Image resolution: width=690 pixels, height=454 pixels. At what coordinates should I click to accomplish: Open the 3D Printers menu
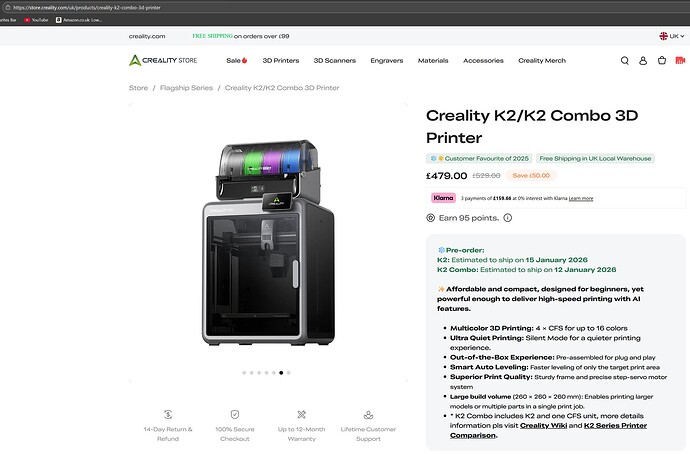280,60
